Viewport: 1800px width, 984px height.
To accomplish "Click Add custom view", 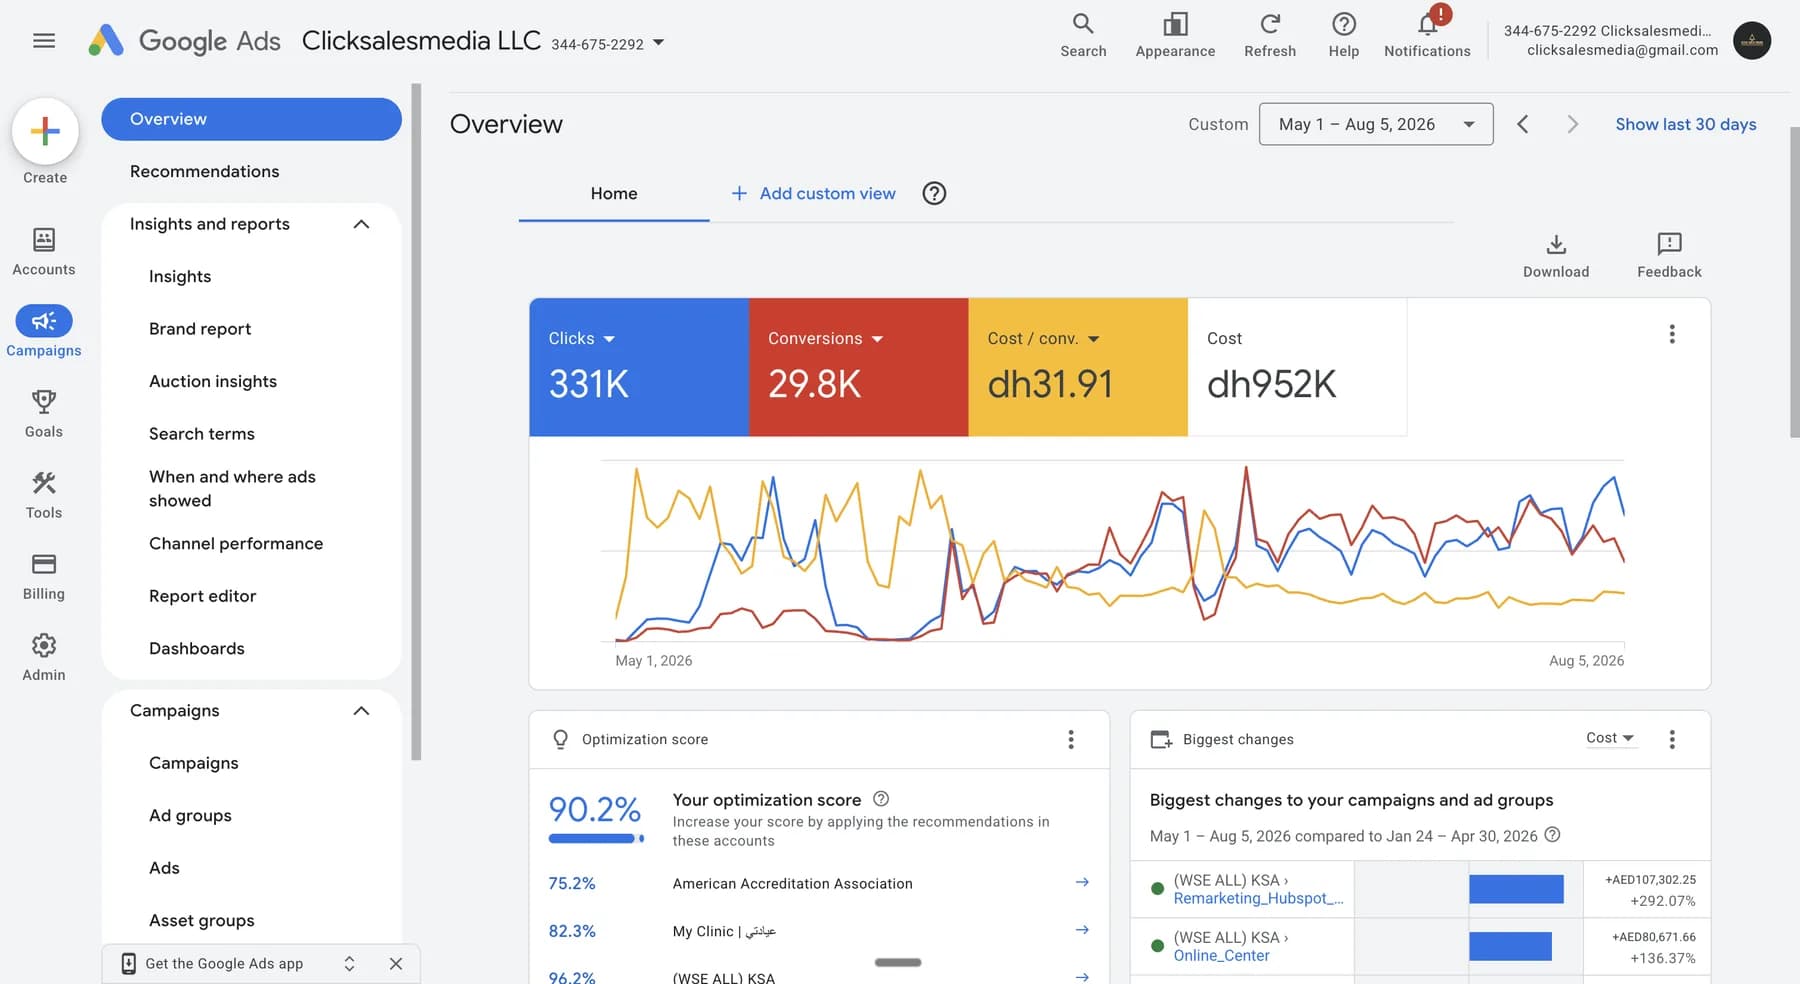I will point(813,194).
